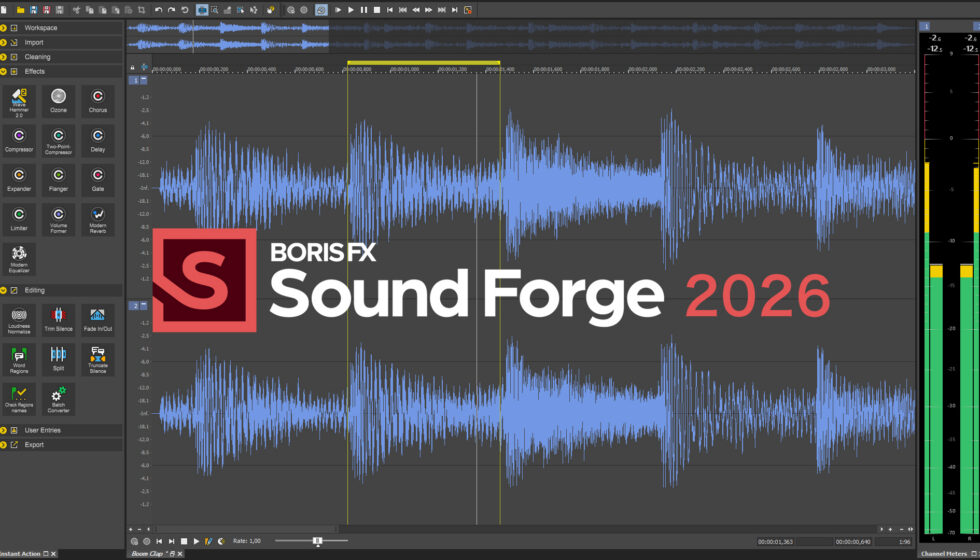Click Play in the bottom transport bar
This screenshot has height=560, width=980.
pyautogui.click(x=196, y=541)
